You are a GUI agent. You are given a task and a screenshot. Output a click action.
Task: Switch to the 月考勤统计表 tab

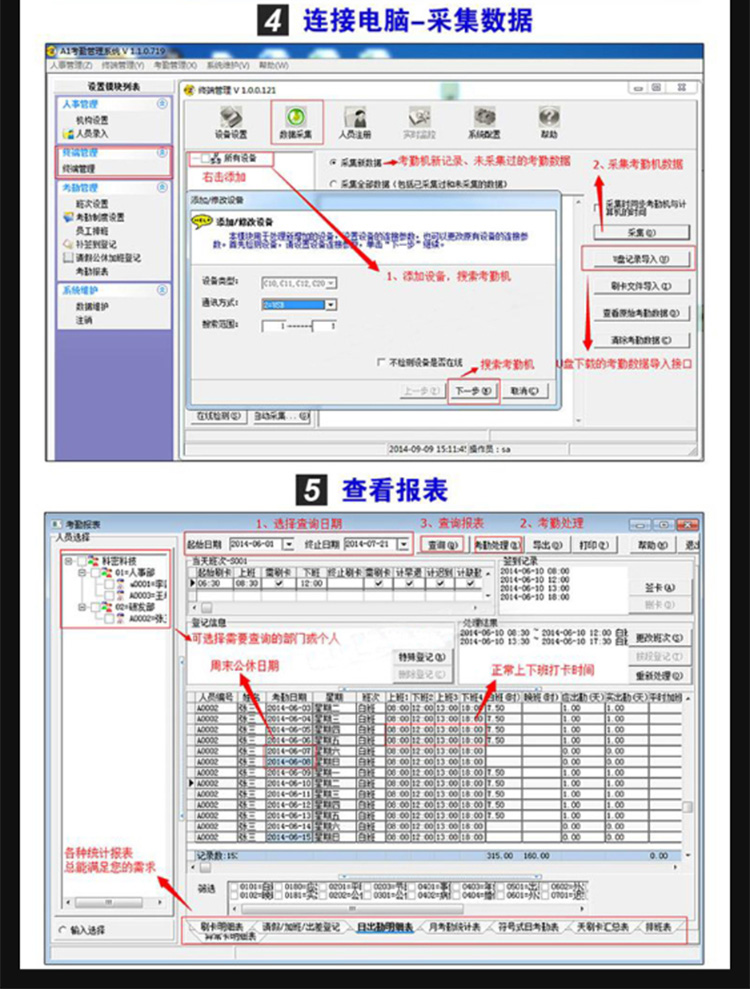[455, 927]
